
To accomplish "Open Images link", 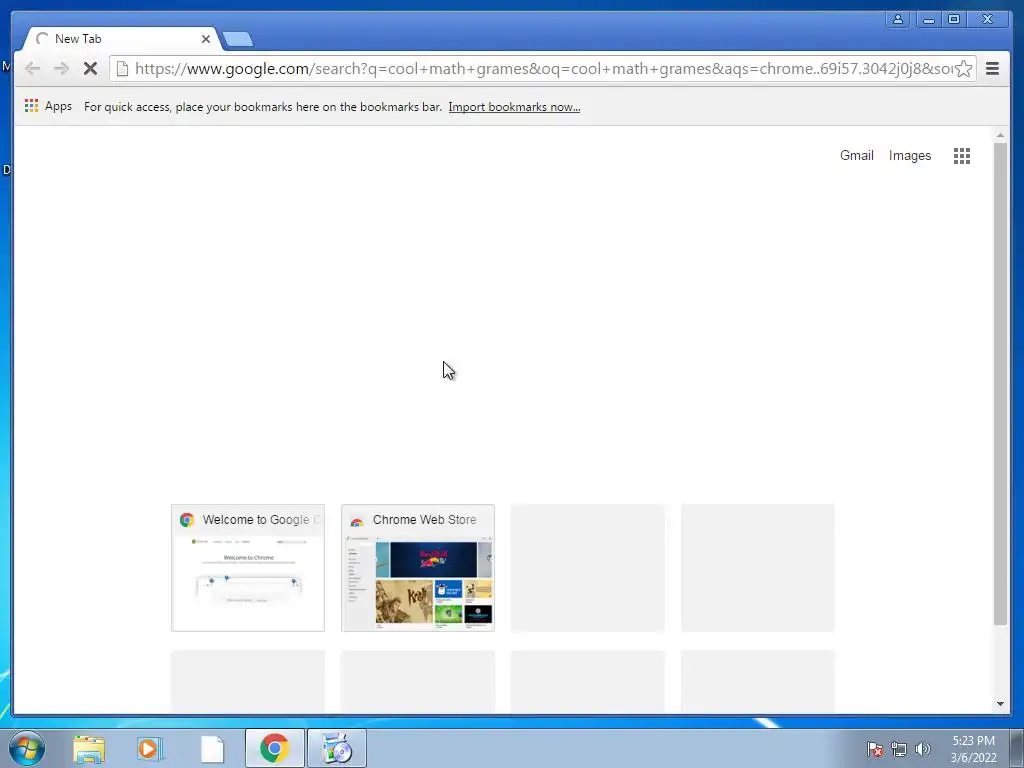I will pyautogui.click(x=910, y=155).
